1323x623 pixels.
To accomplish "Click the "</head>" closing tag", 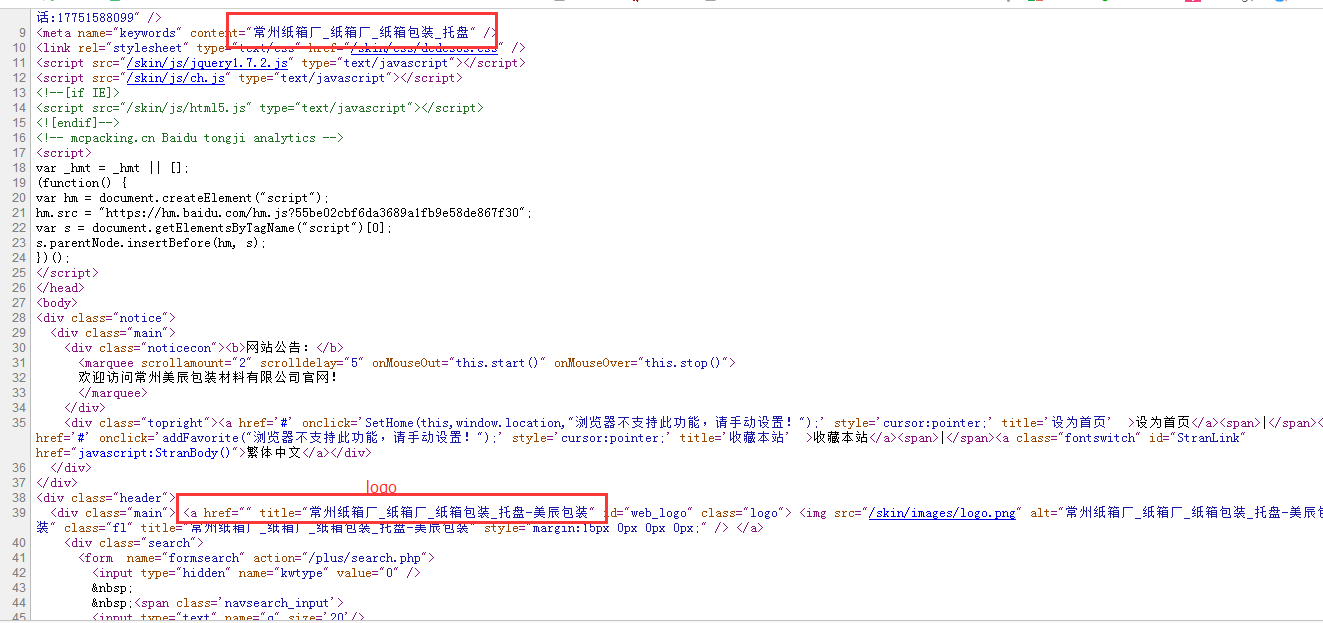I will [x=60, y=287].
